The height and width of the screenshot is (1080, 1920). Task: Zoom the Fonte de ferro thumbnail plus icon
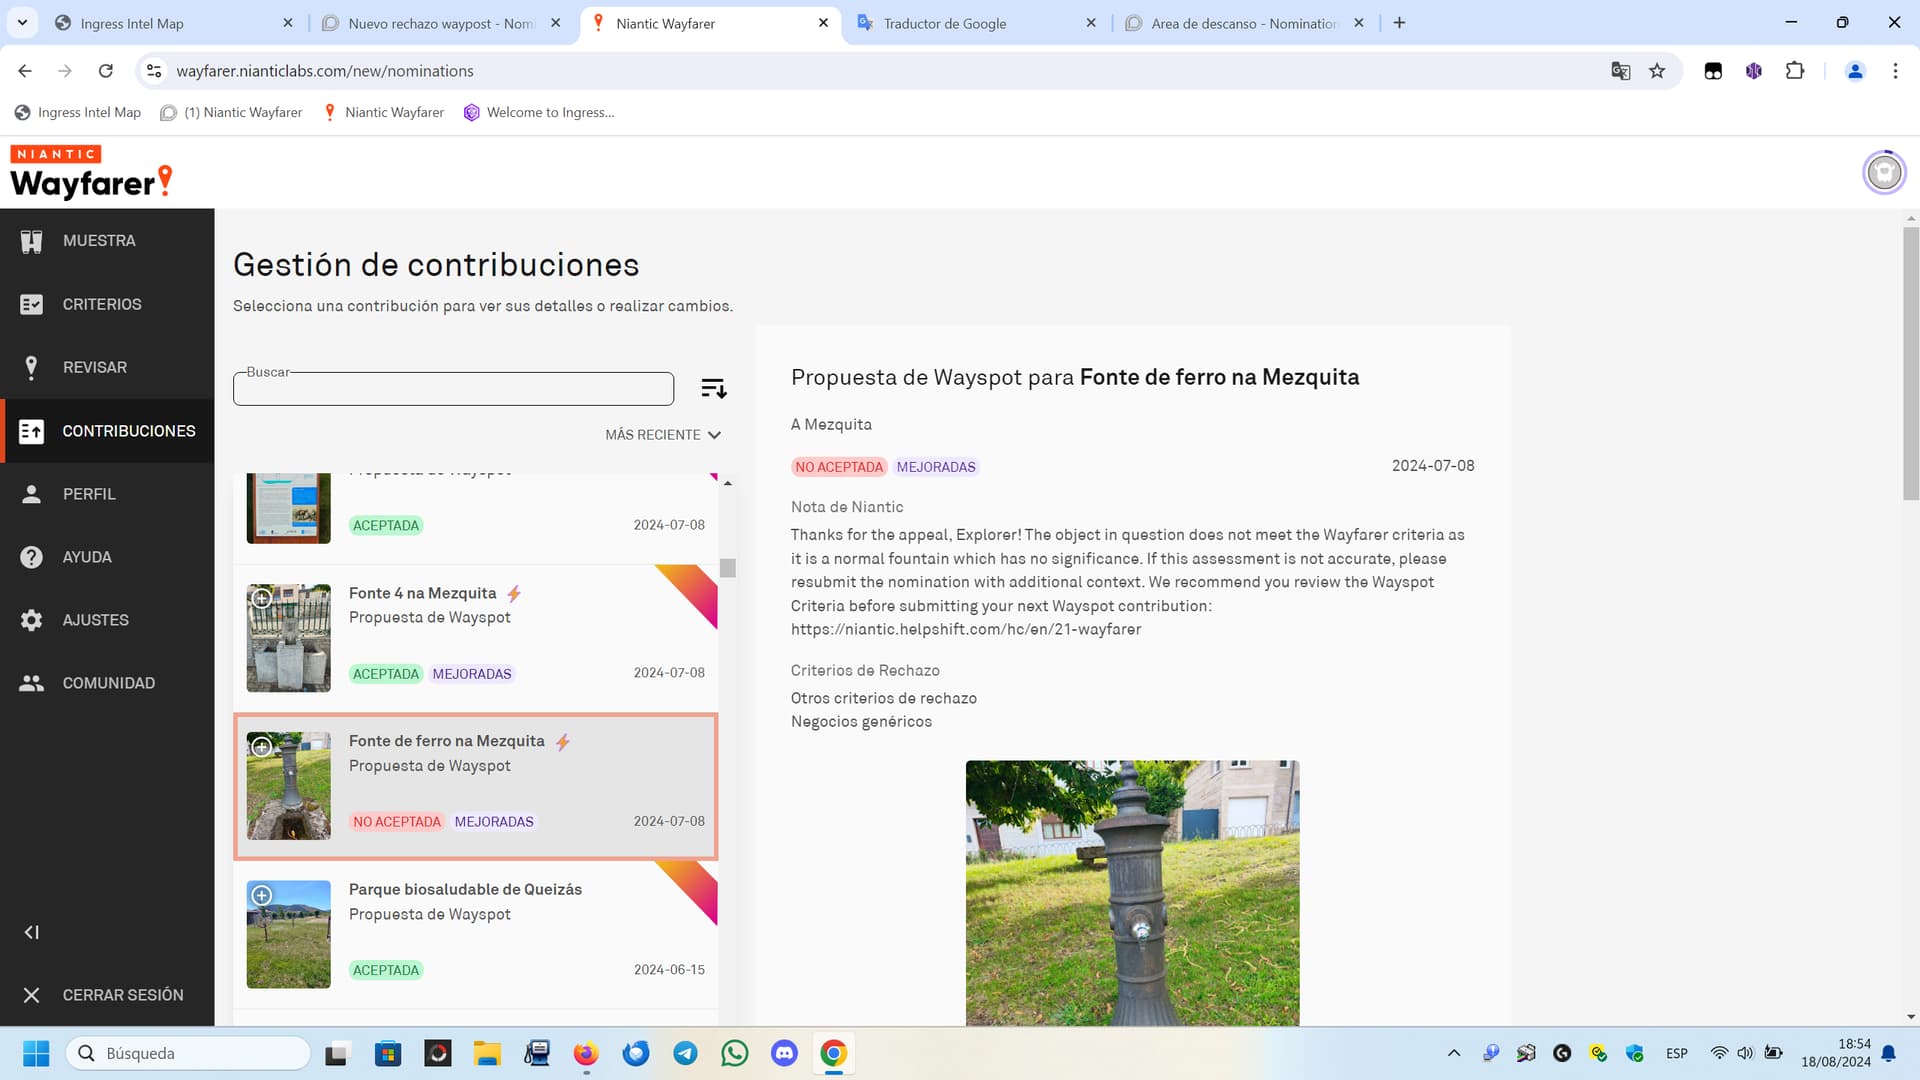(262, 747)
